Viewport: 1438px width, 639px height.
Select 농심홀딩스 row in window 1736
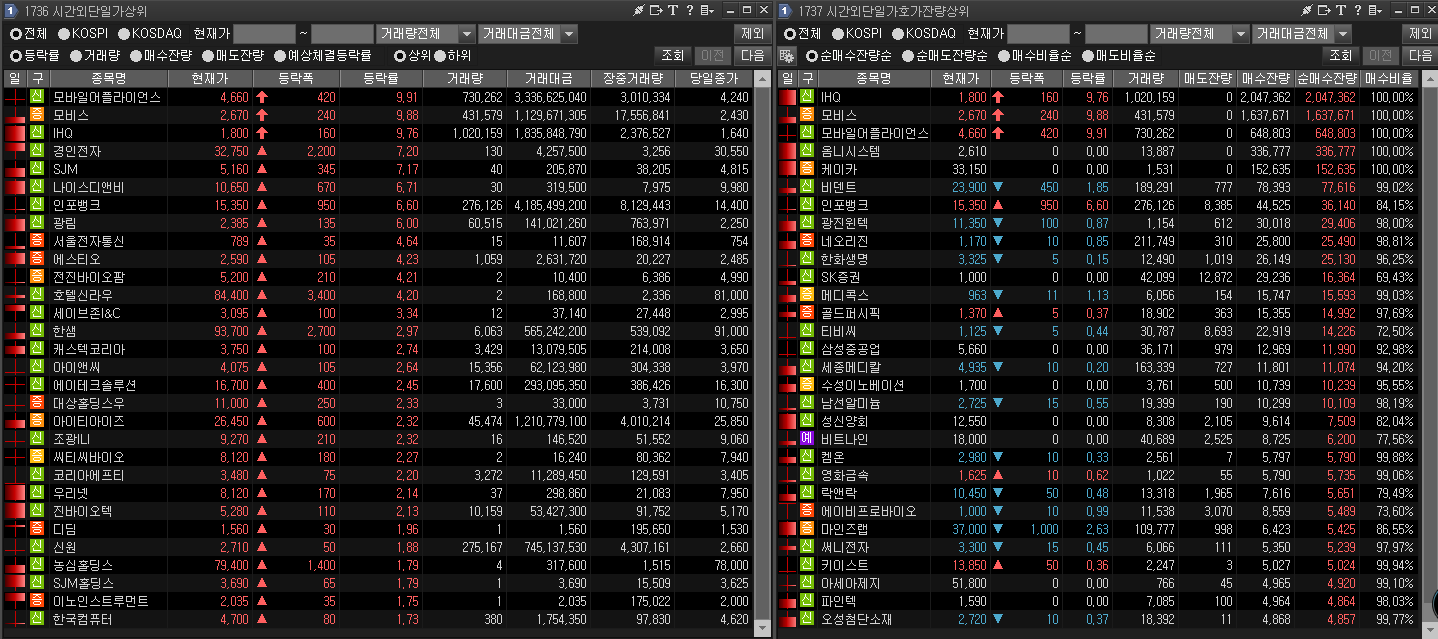click(378, 565)
